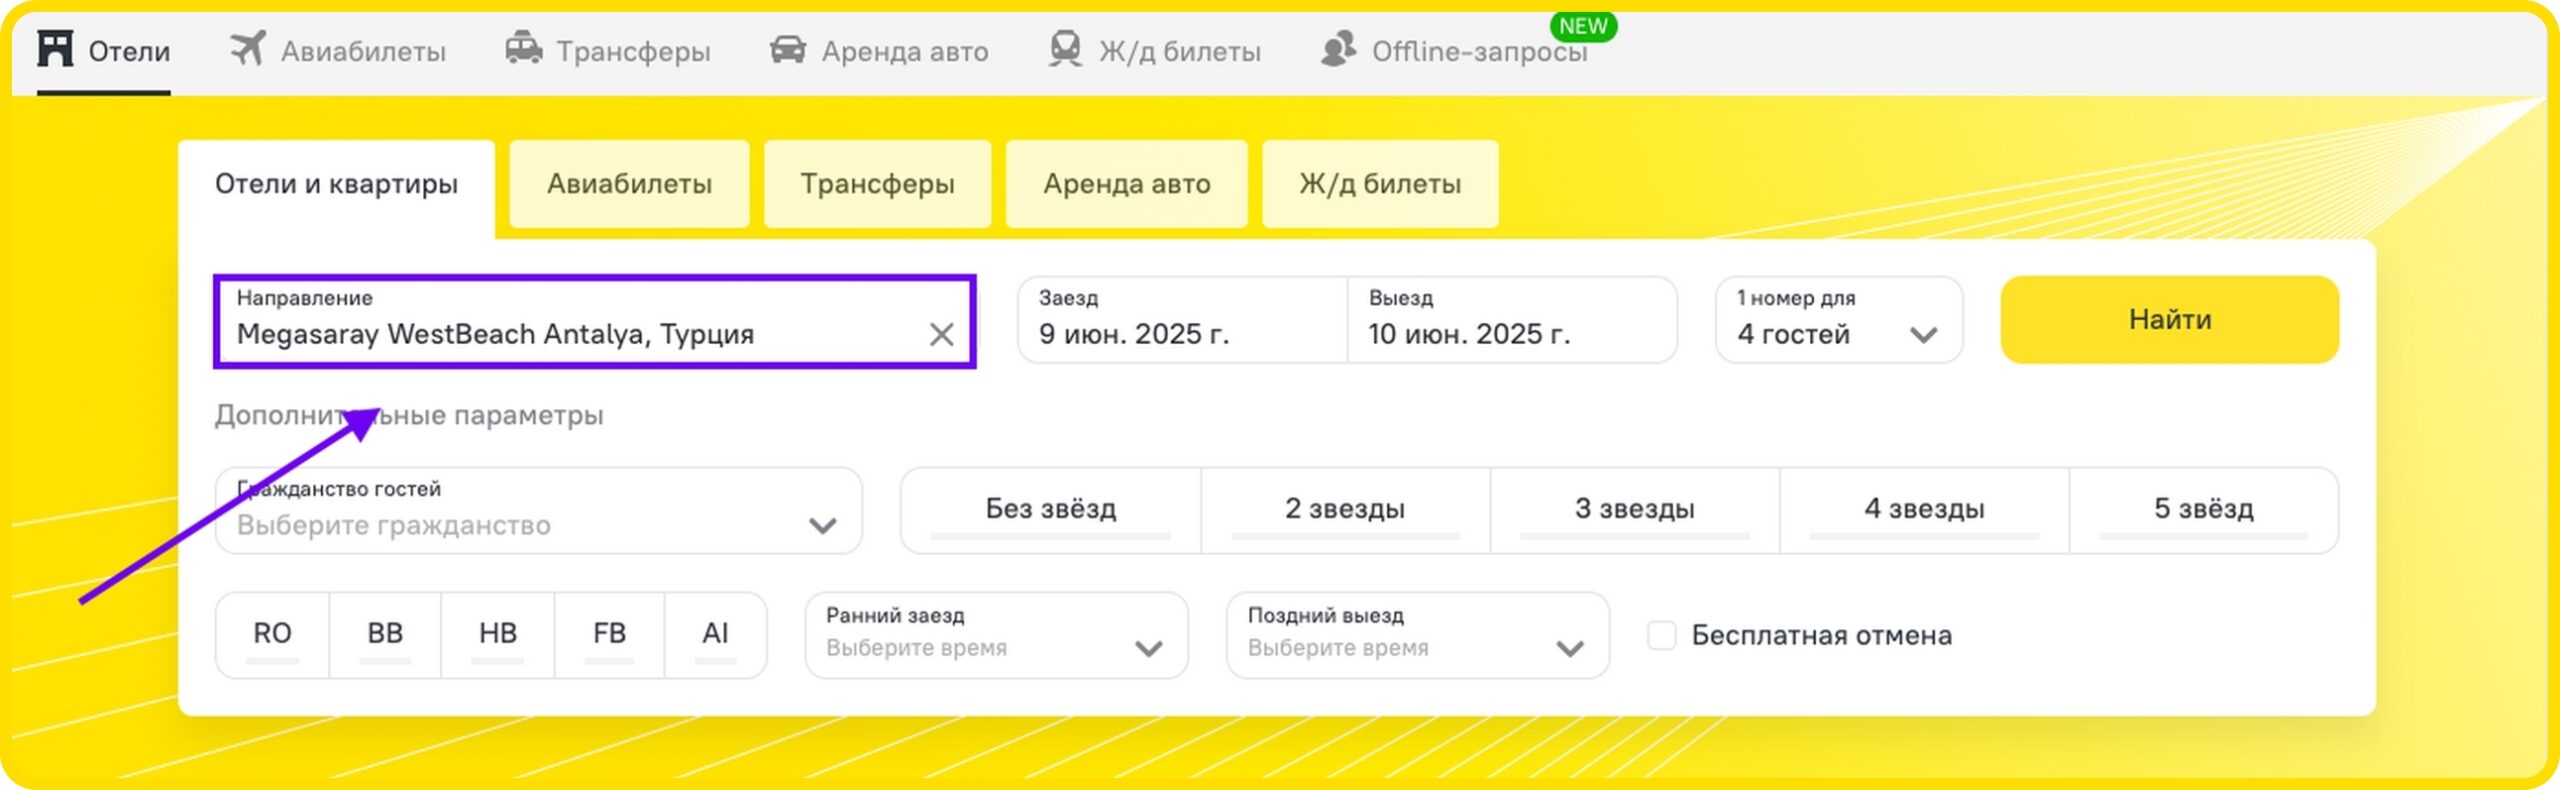Switch to the Ж/д билеты search tab
This screenshot has width=2560, height=790.
pos(1379,184)
